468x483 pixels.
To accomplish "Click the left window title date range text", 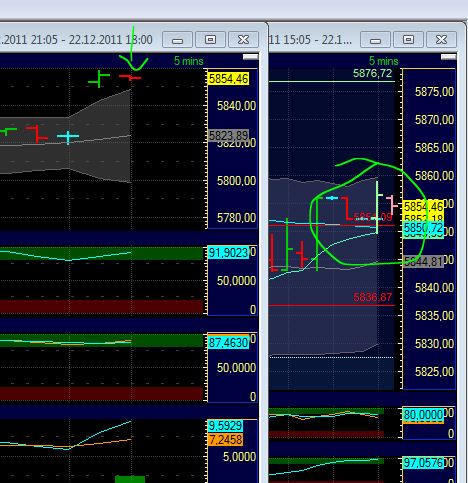I will 76,40.
